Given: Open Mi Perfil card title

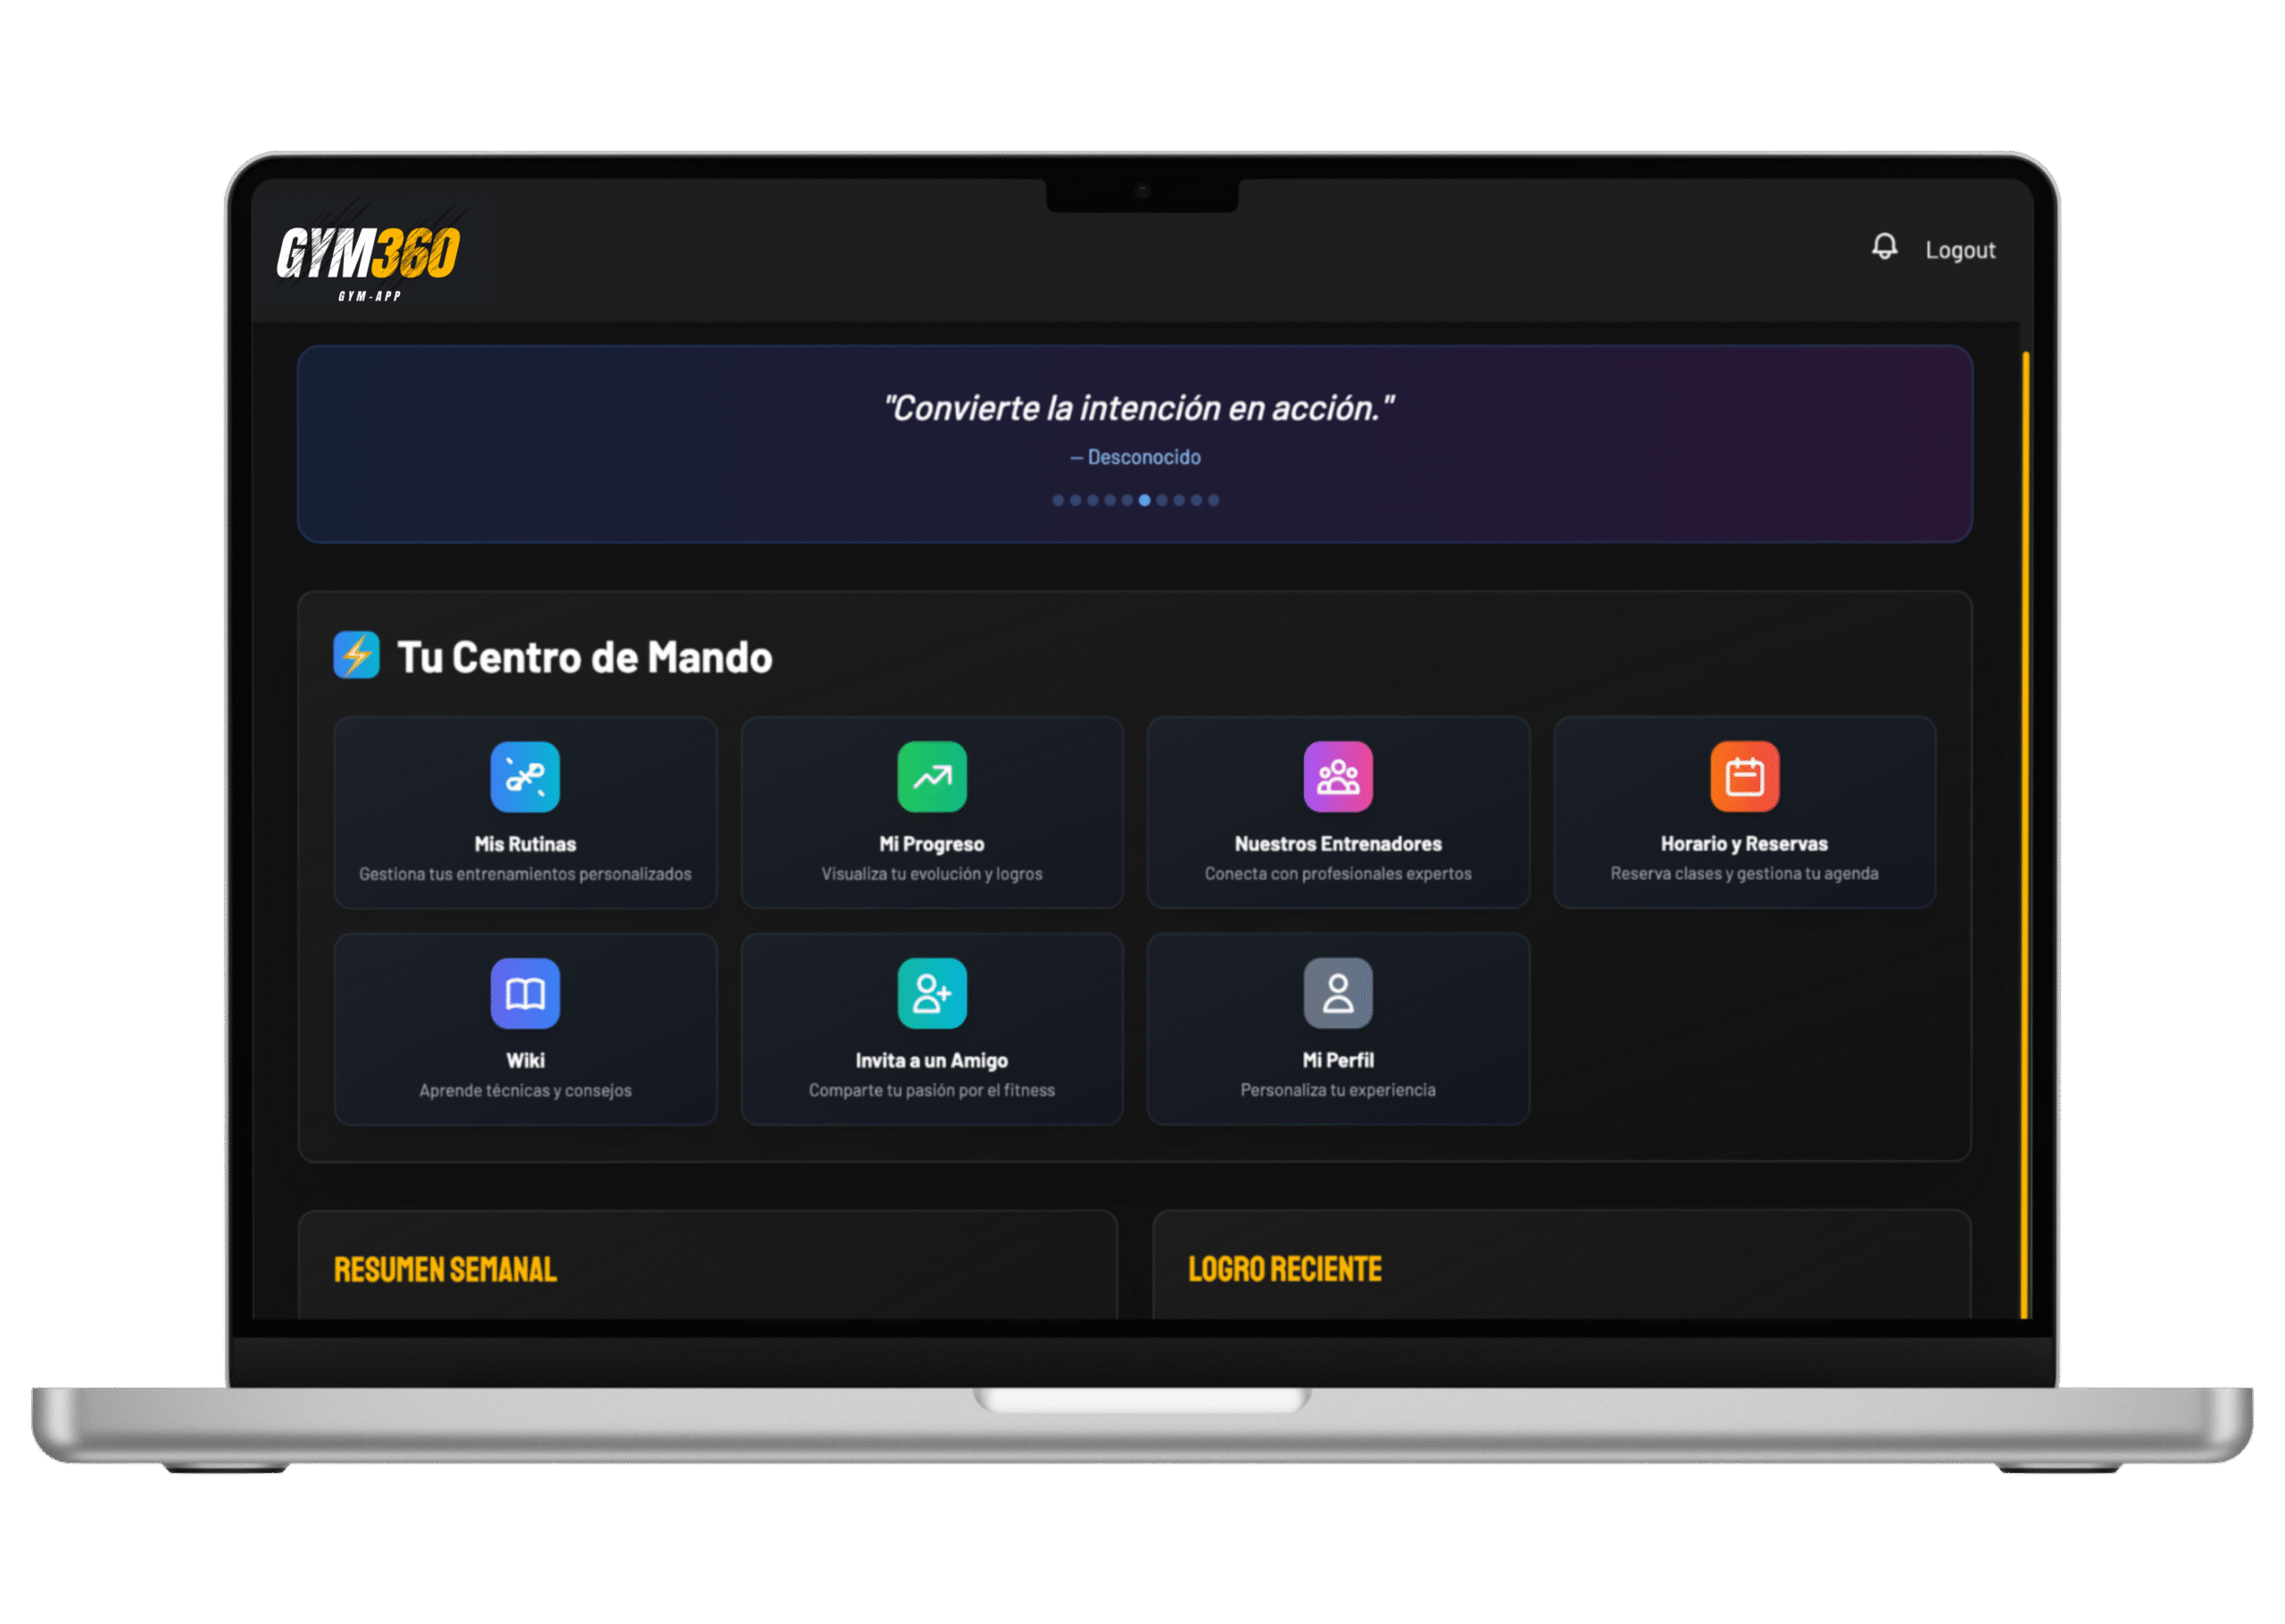Looking at the screenshot, I should (1338, 1060).
